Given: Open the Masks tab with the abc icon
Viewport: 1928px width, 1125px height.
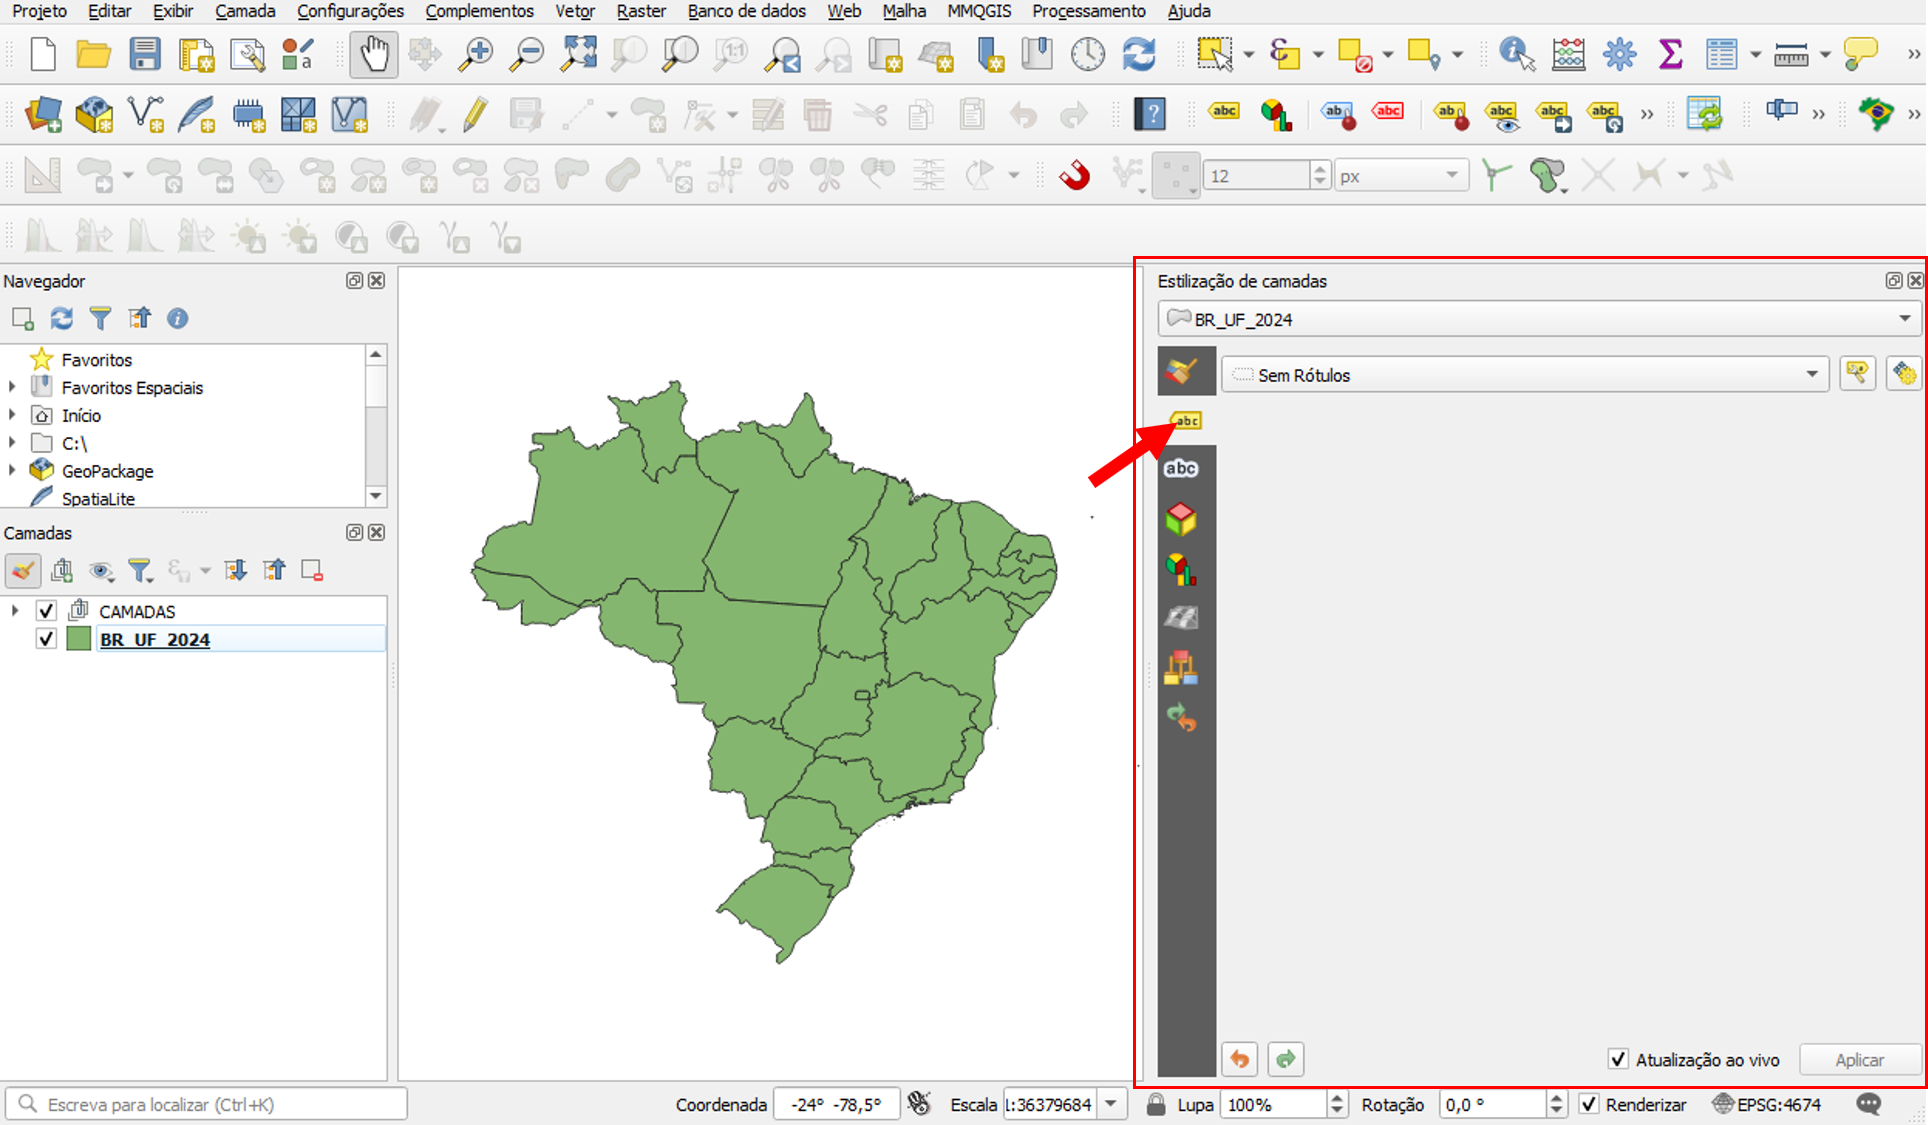Looking at the screenshot, I should (1181, 468).
